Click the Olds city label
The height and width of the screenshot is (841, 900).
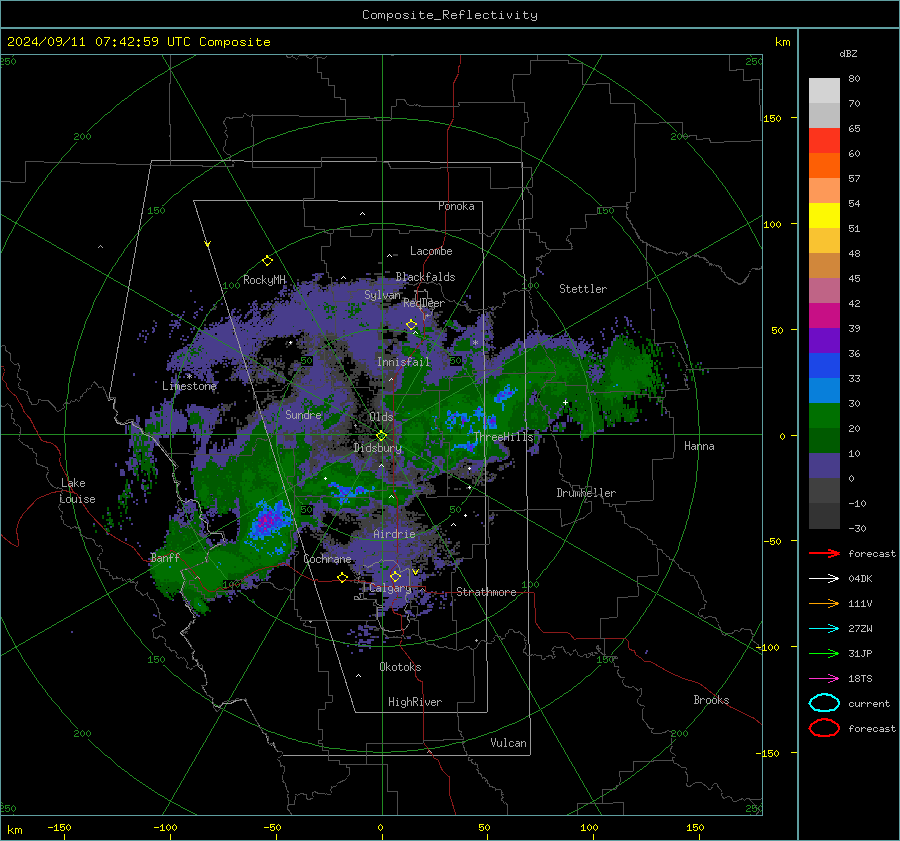(x=381, y=417)
